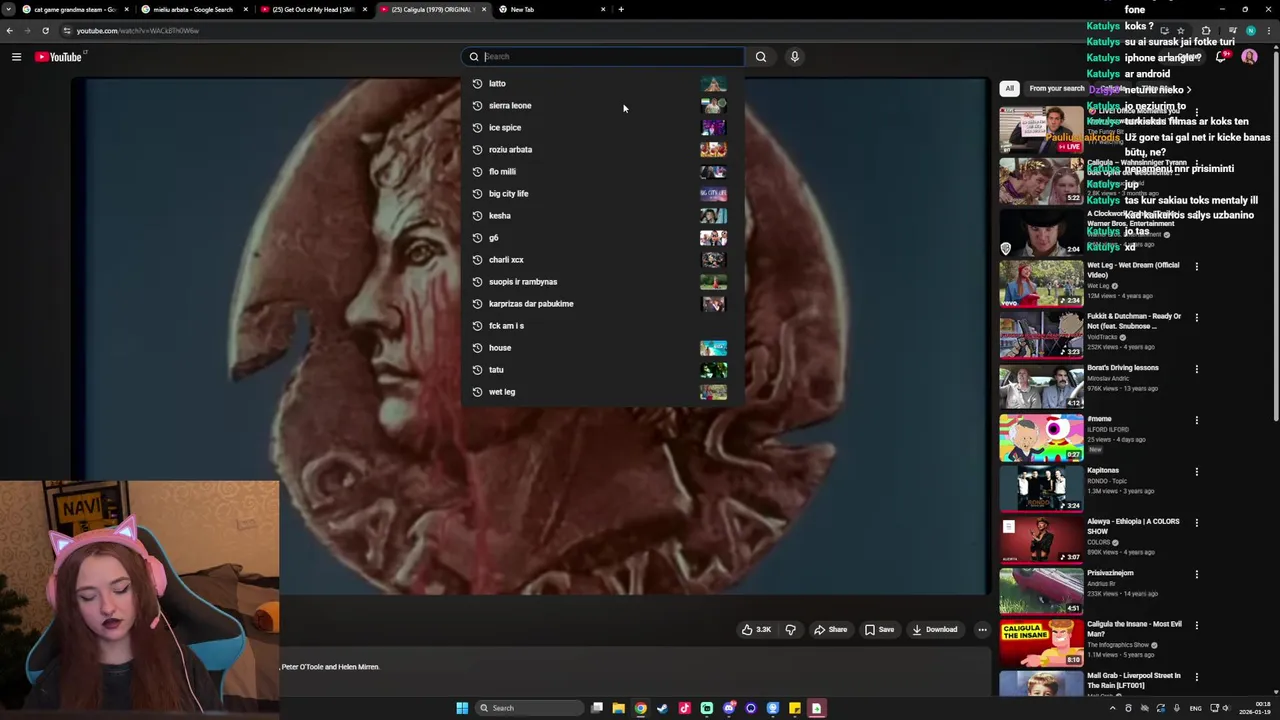Choose 'latto' search suggestion
1280x720 pixels.
tap(600, 84)
